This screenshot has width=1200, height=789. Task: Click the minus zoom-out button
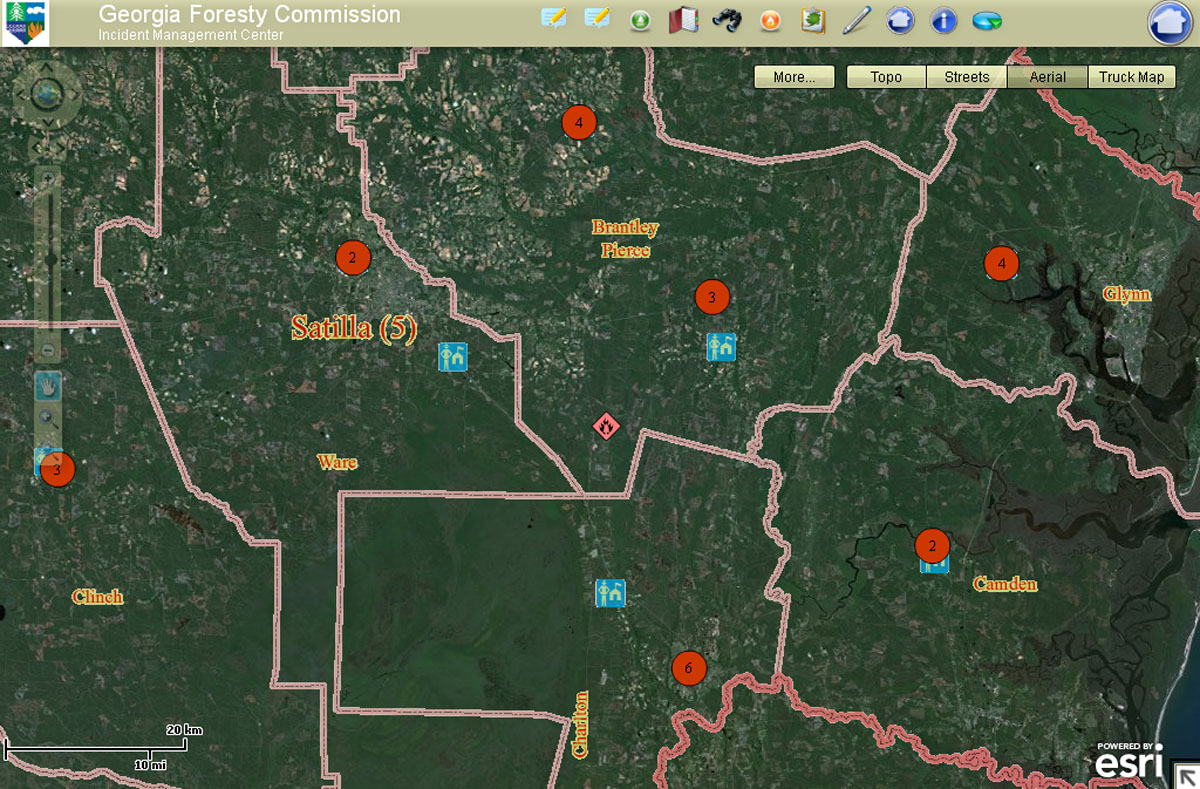click(48, 351)
